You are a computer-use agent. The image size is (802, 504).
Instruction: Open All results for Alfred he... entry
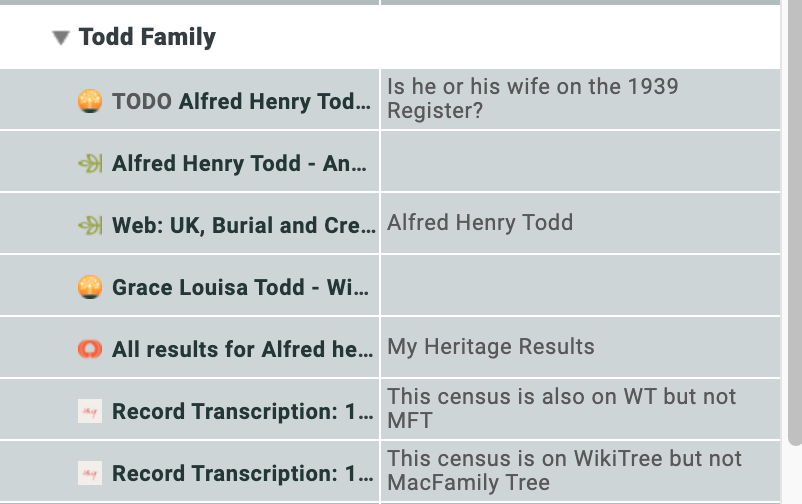click(241, 349)
